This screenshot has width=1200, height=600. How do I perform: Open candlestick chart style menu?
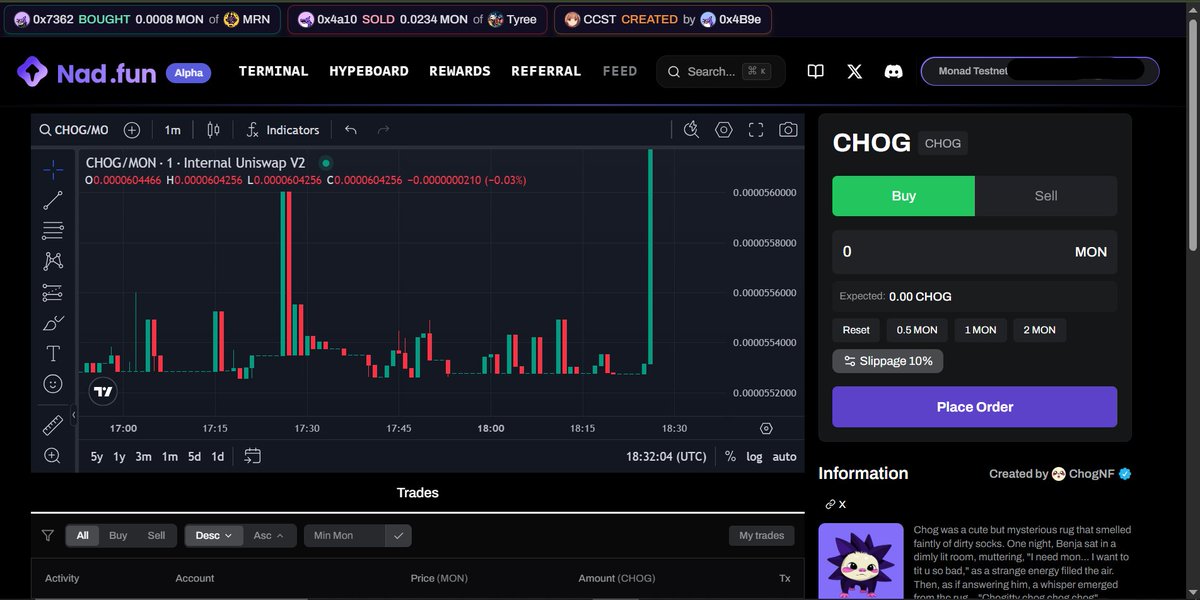[212, 130]
